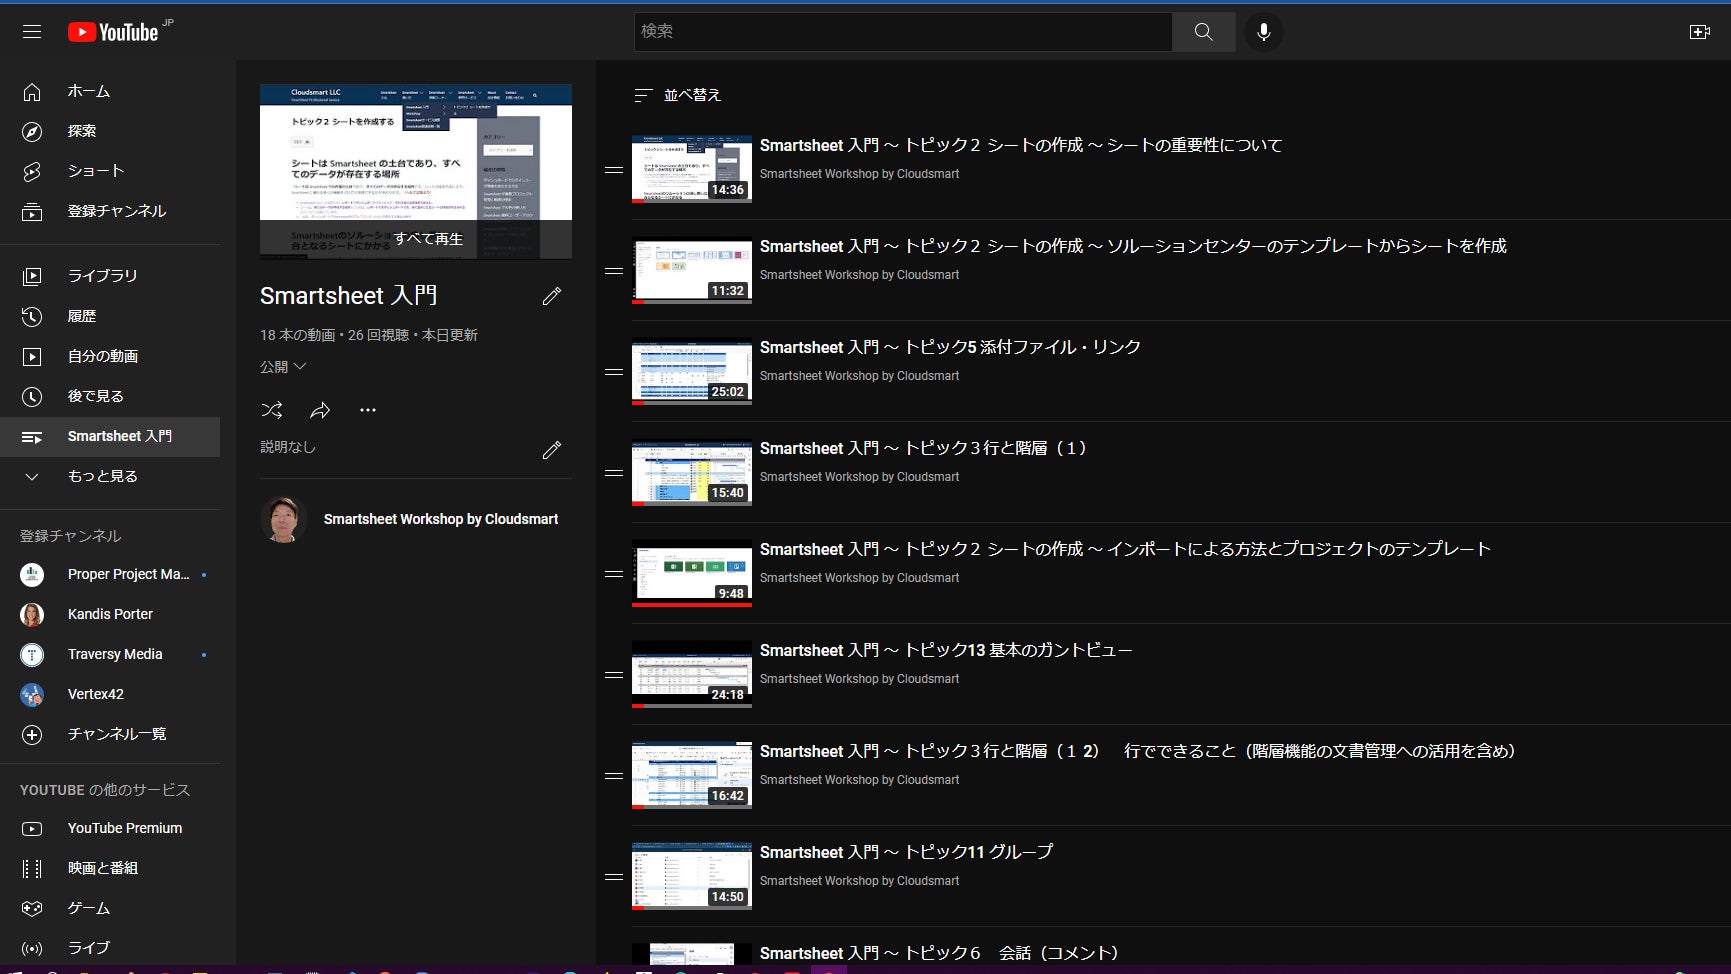Grab the drag handle of the 24:18 video

tap(614, 675)
